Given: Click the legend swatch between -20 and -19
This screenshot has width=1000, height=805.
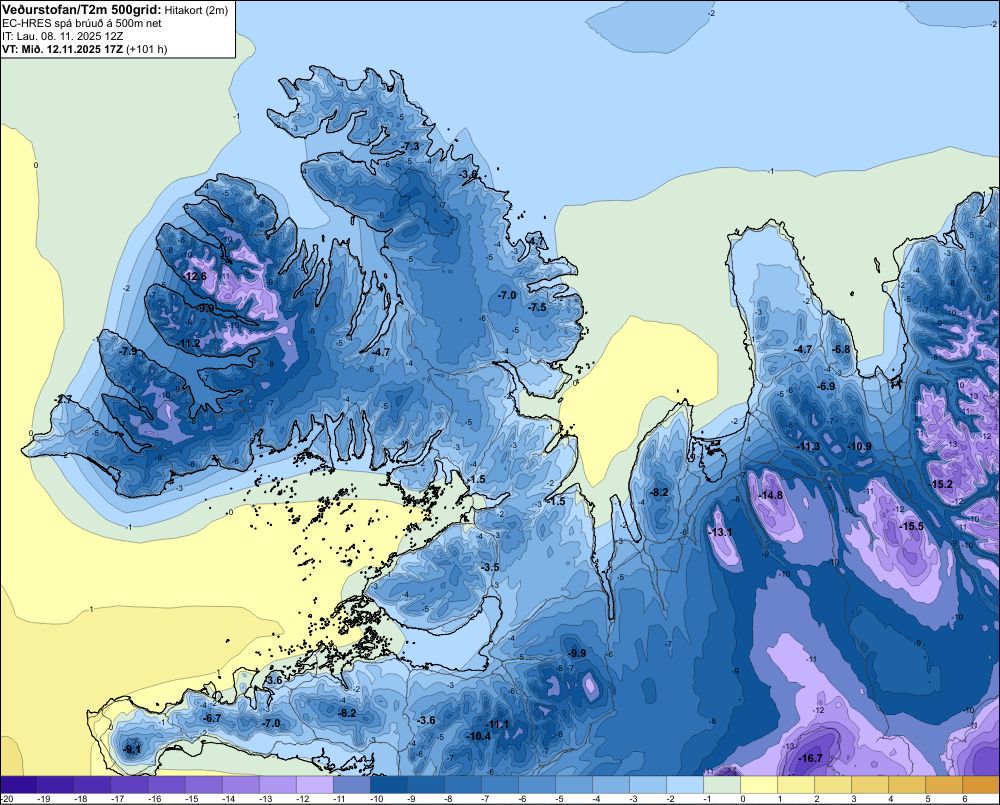Looking at the screenshot, I should 18,785.
